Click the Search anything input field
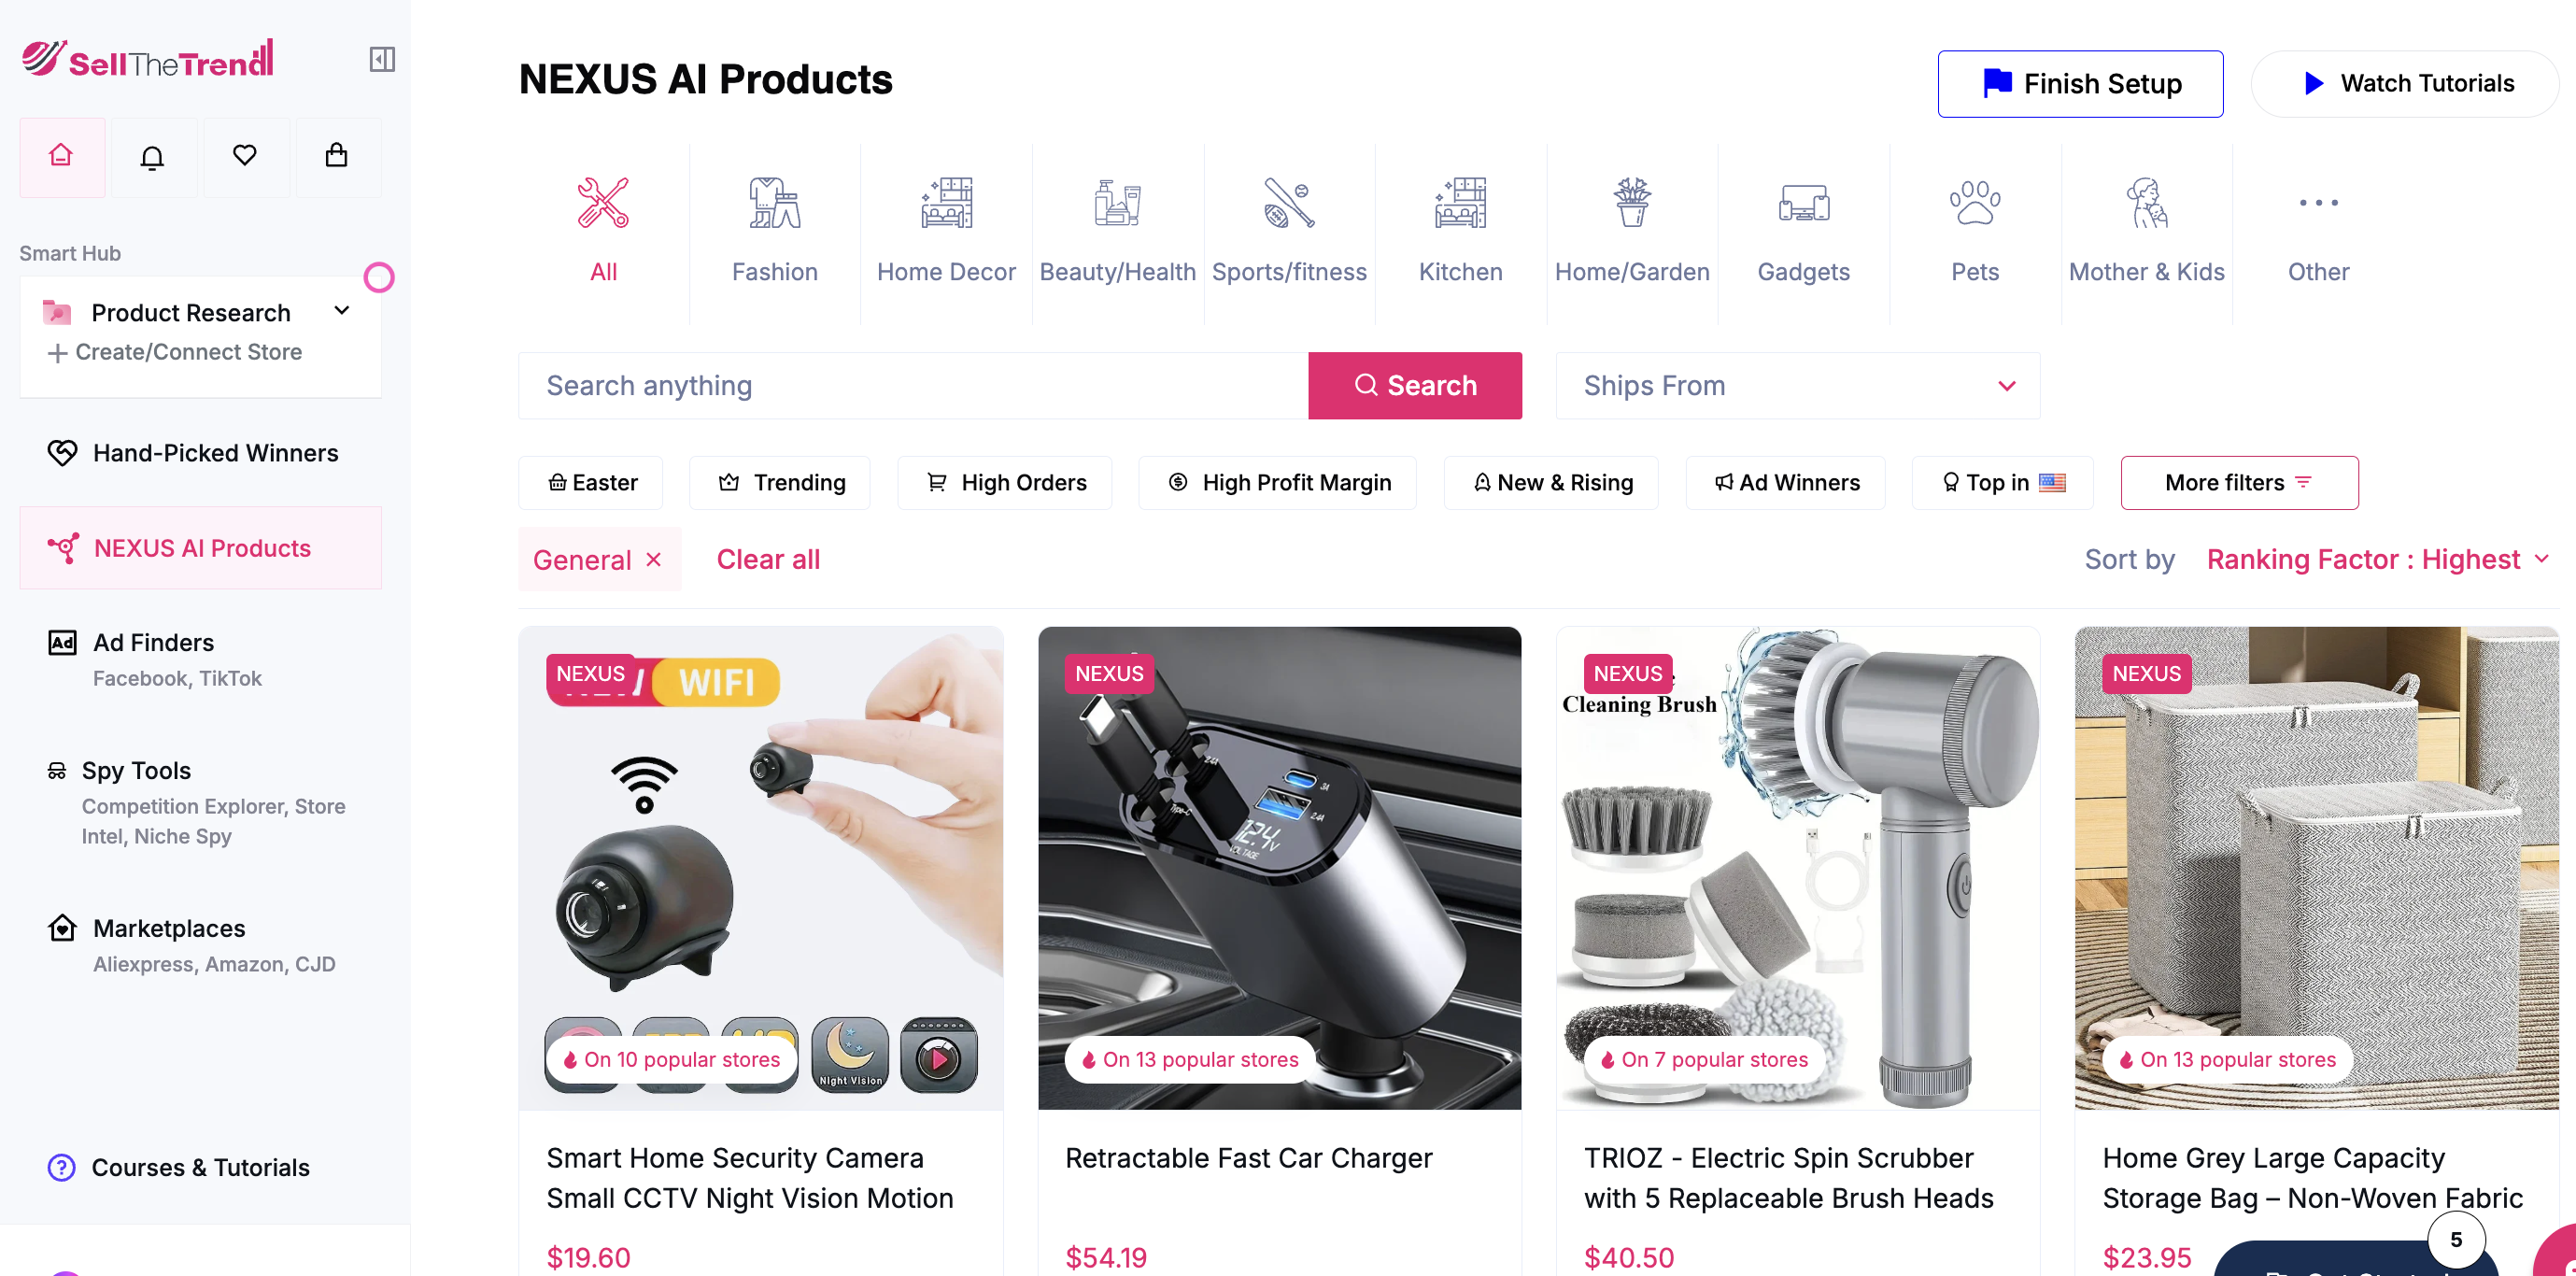 [x=912, y=386]
